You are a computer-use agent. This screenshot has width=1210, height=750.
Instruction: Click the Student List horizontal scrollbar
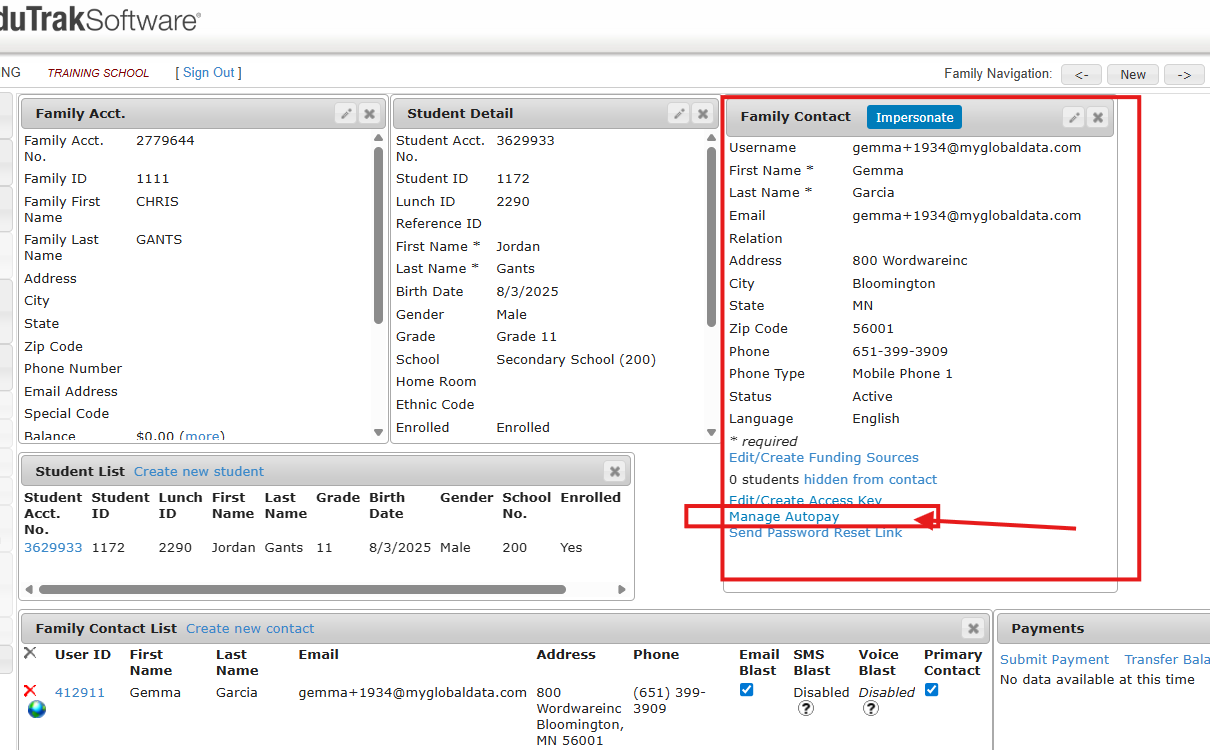click(x=300, y=589)
